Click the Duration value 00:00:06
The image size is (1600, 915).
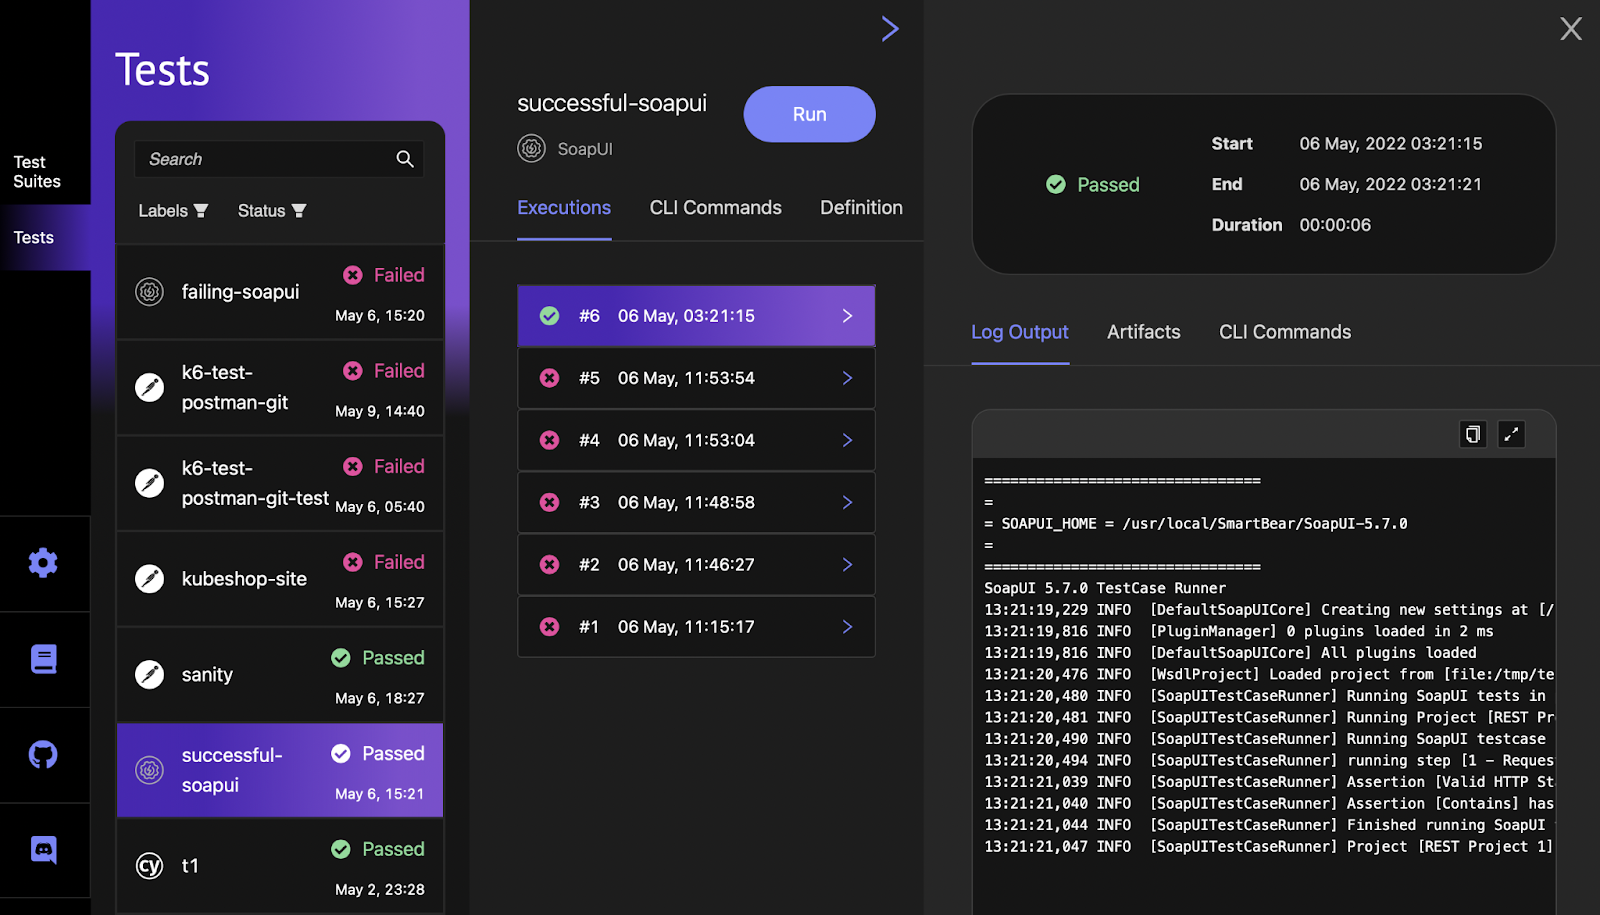[1335, 225]
